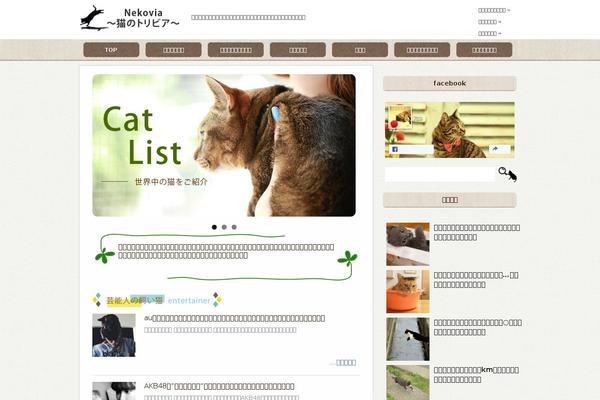The height and width of the screenshot is (400, 600).
Task: Click the Facebook share arrow button
Action: tap(499, 149)
